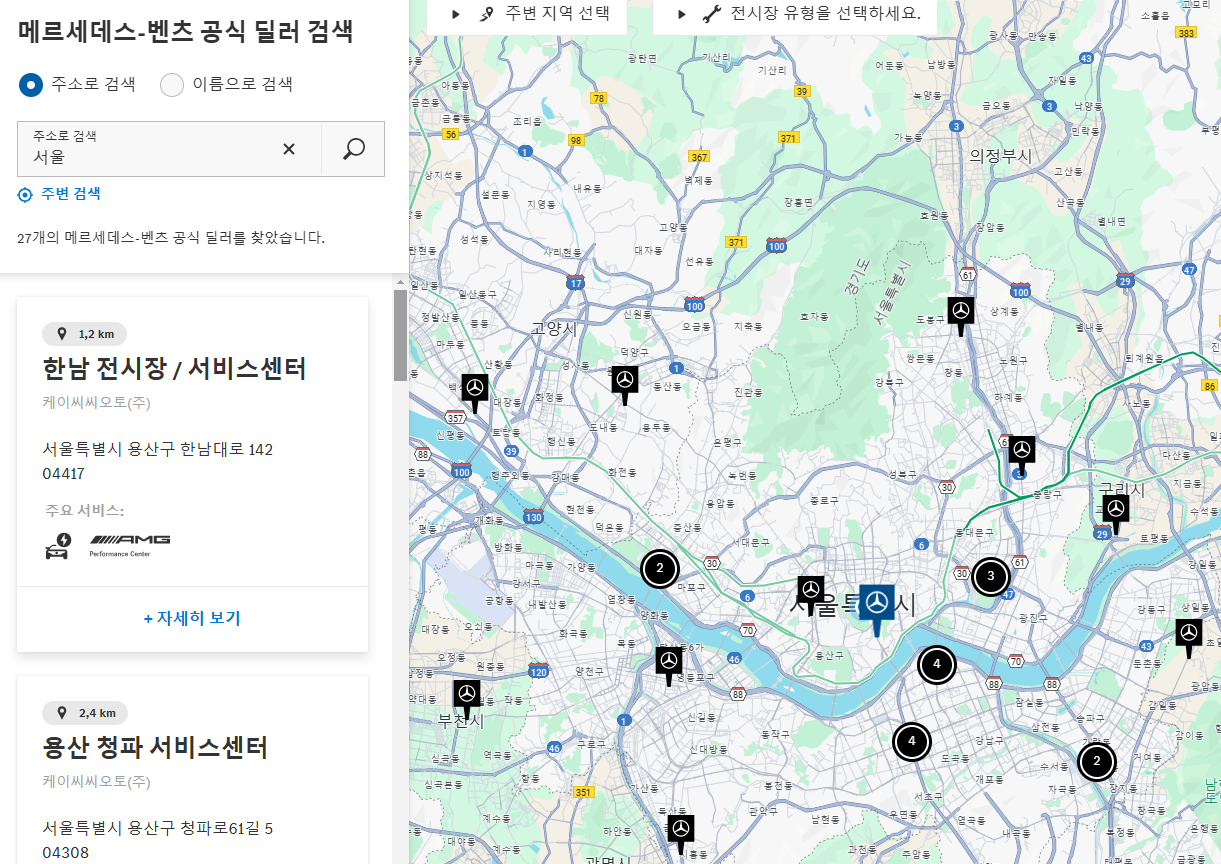The image size is (1221, 864).
Task: Select the Mercedes pin above 중랑구
Action: tap(1021, 453)
